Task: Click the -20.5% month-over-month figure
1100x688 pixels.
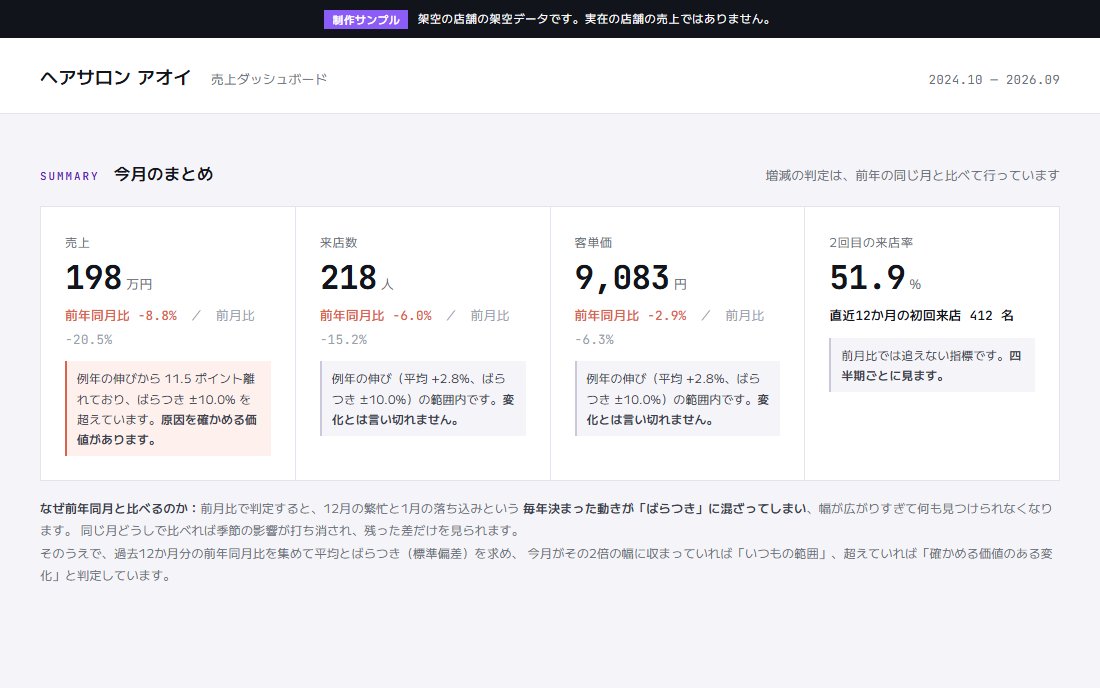Action: (x=88, y=339)
